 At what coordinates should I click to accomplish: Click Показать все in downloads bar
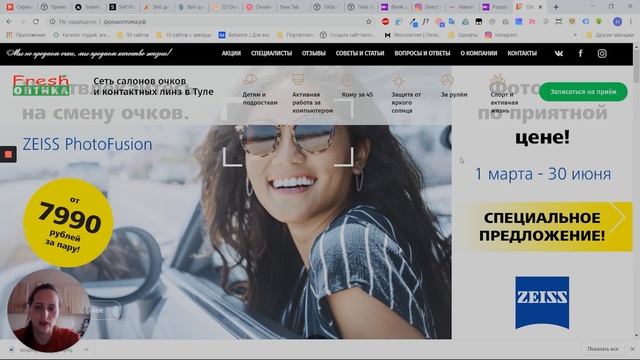[x=602, y=349]
